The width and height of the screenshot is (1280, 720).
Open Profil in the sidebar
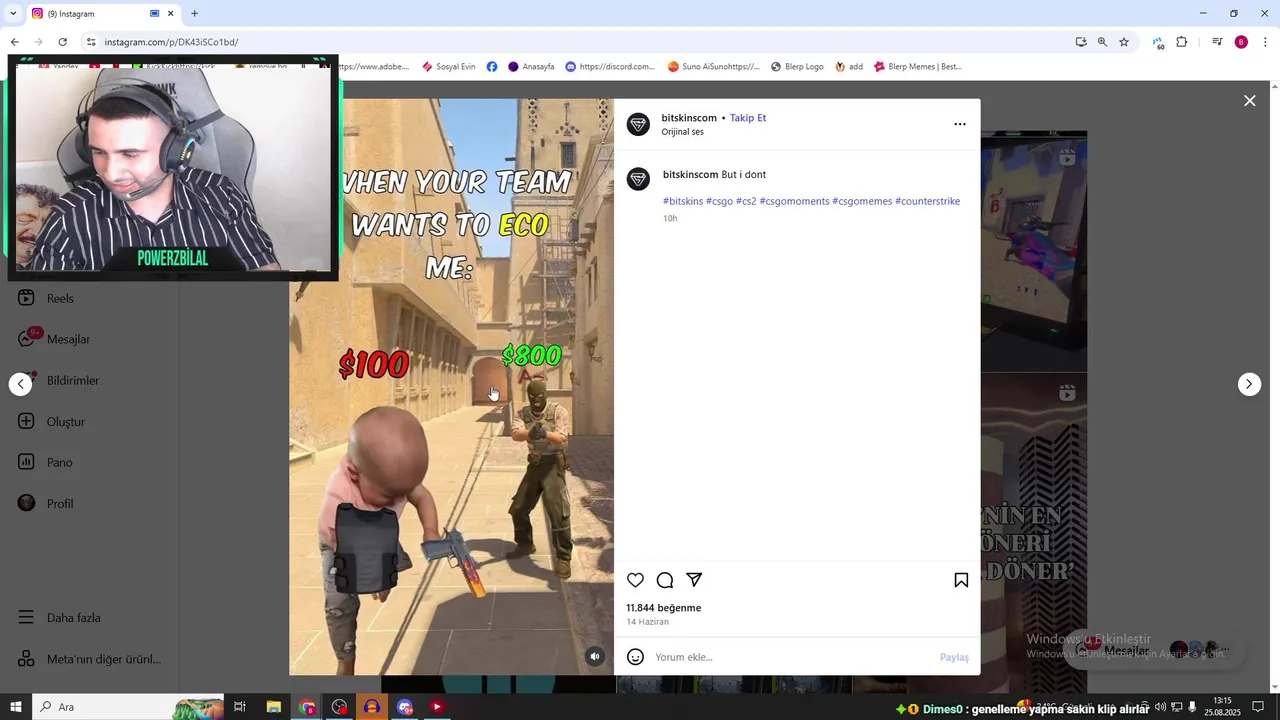[x=47, y=503]
